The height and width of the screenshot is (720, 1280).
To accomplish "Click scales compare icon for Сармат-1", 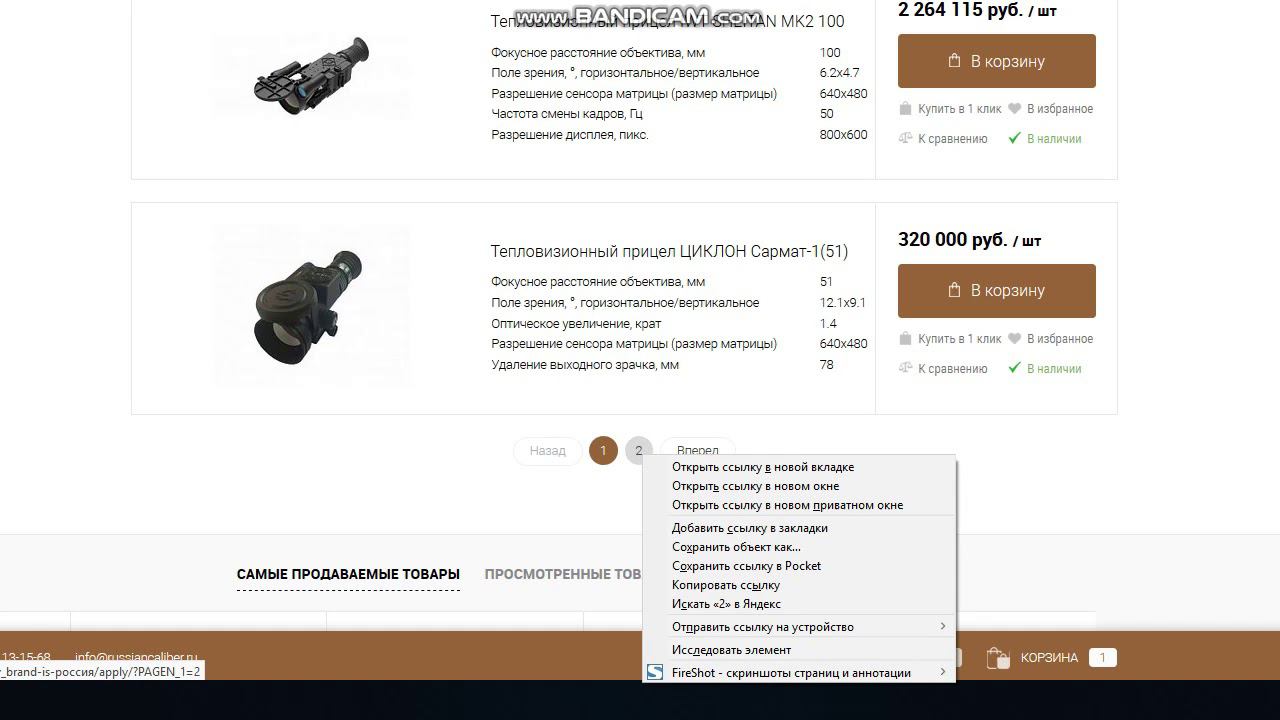I will [905, 368].
